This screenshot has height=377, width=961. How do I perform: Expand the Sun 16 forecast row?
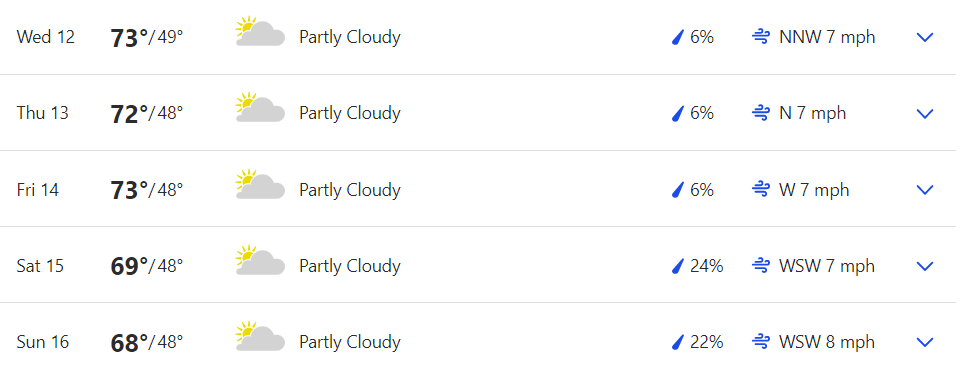[924, 342]
